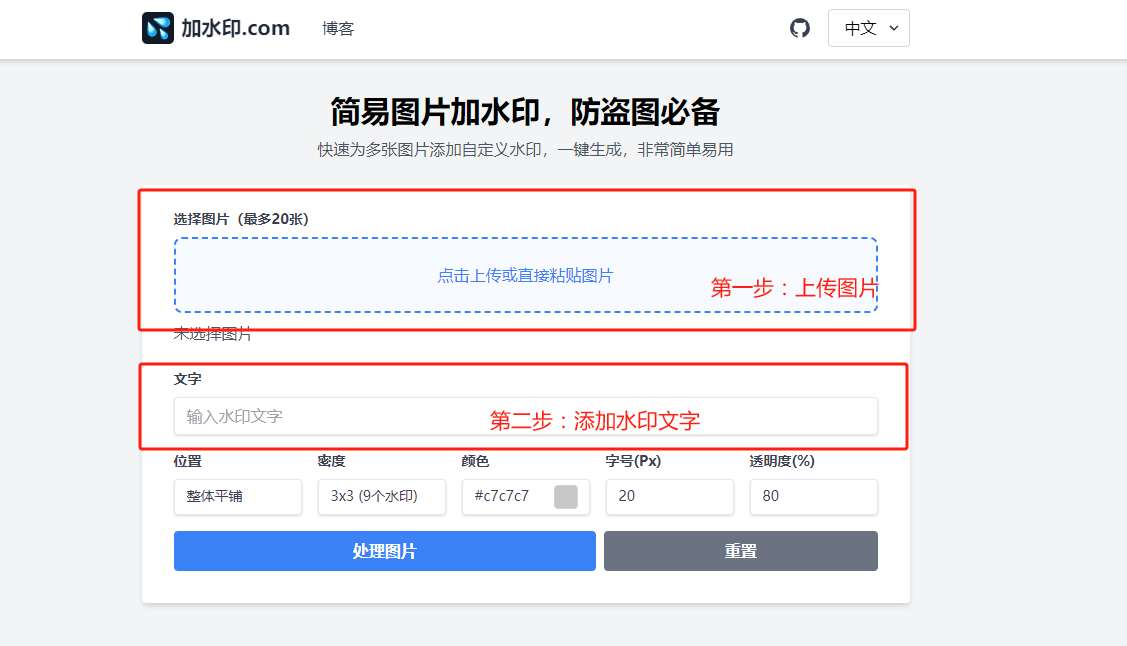This screenshot has height=646, width=1127.
Task: Focus the 输入水印文字 text field
Action: (525, 417)
